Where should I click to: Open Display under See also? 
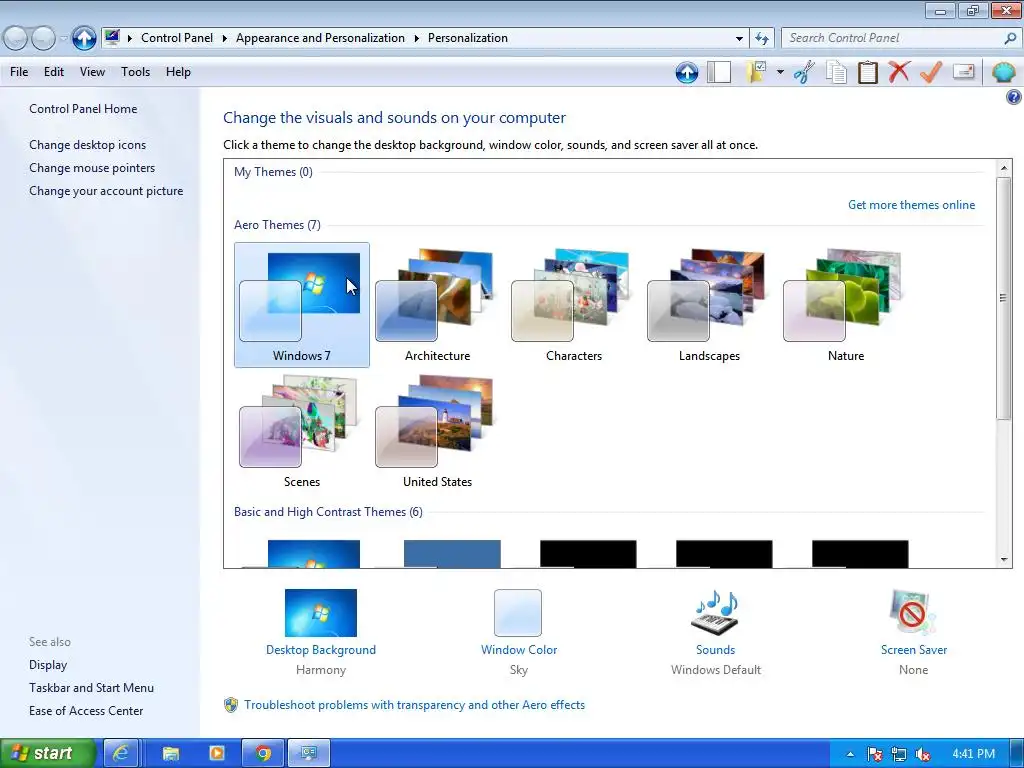point(48,665)
